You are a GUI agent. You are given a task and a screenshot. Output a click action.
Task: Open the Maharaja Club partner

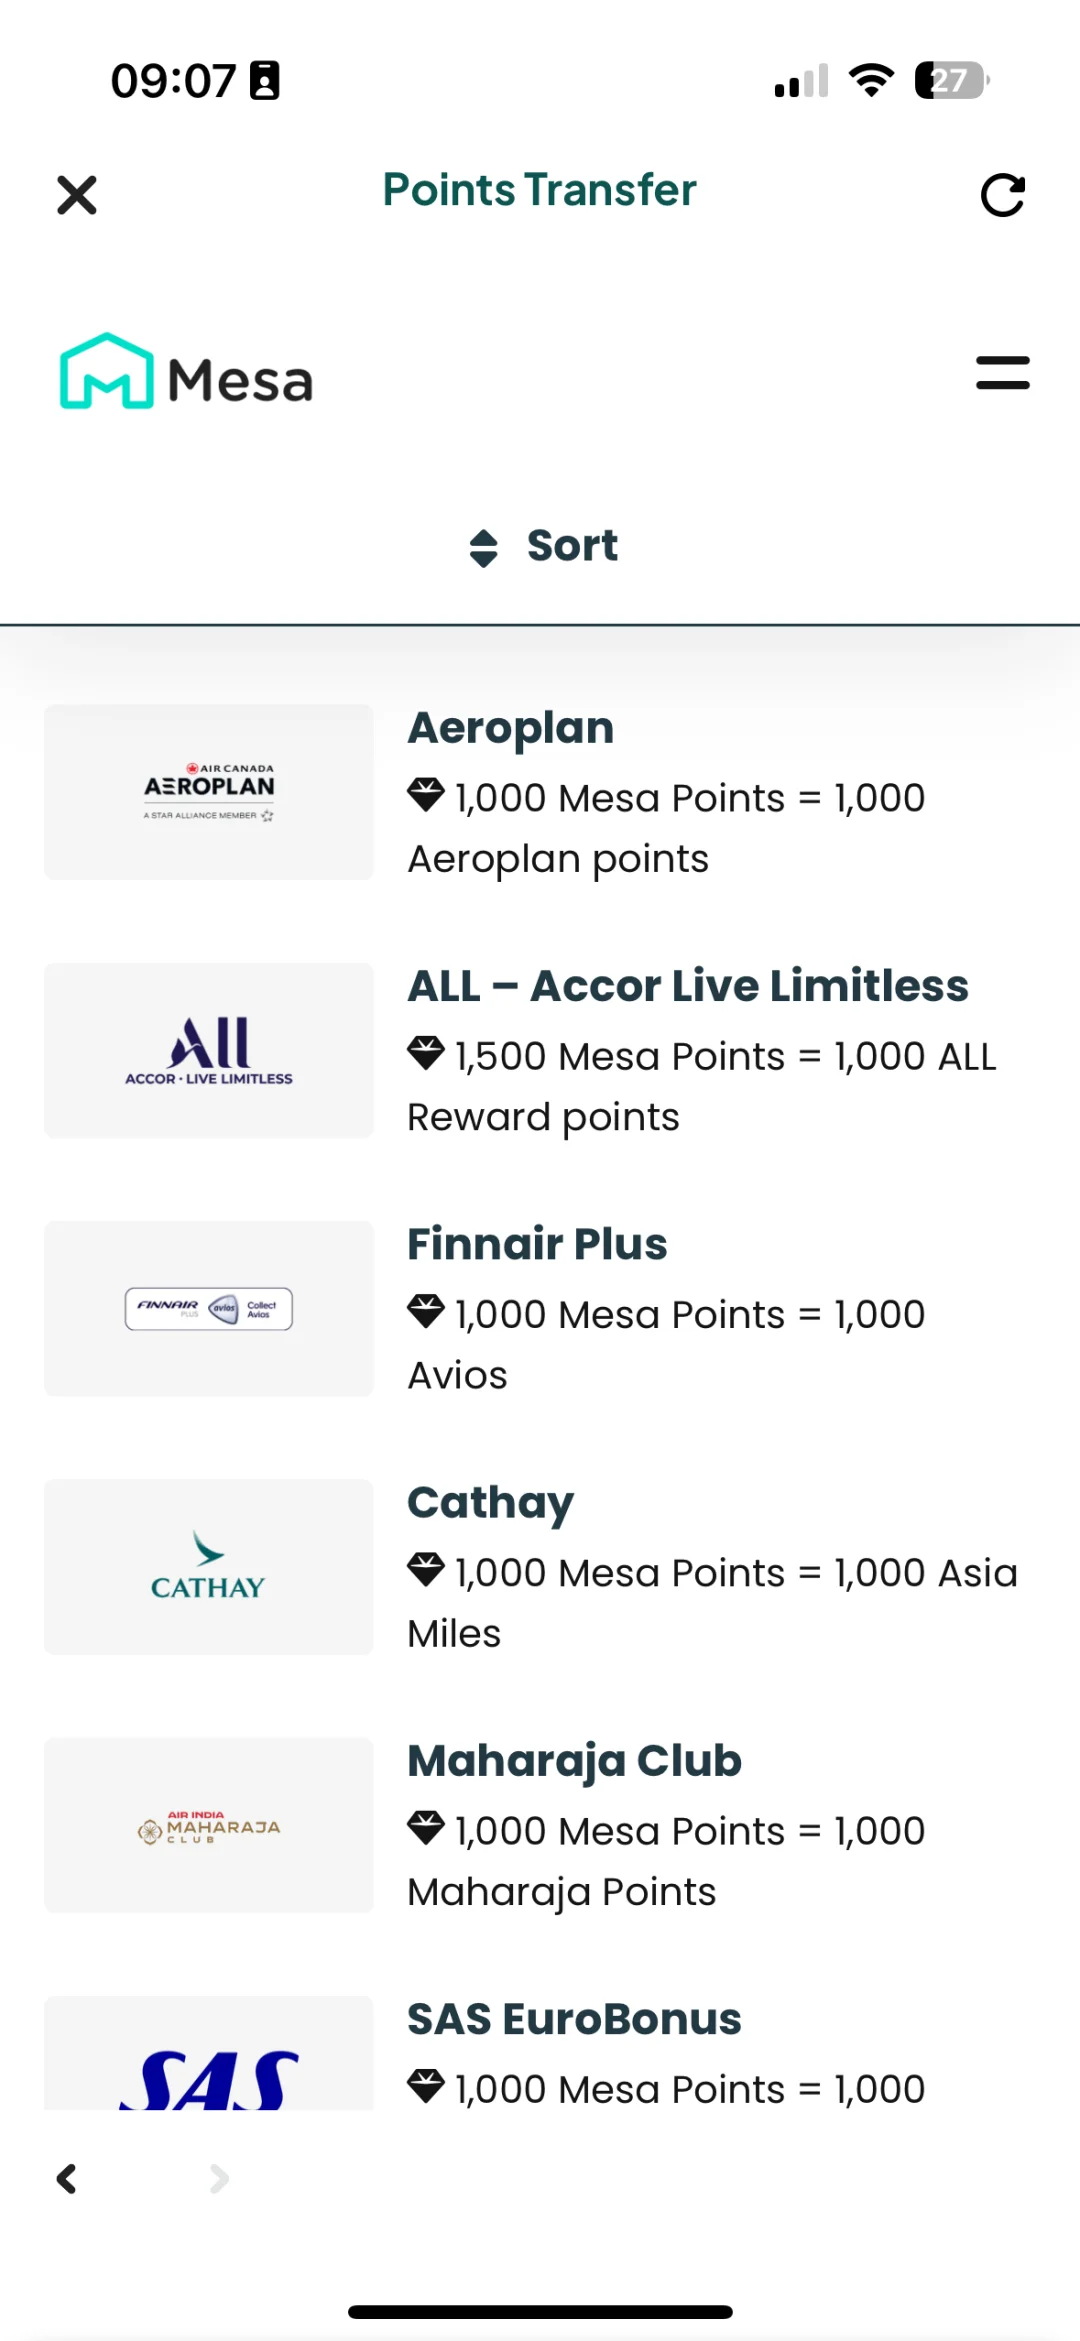[574, 1761]
